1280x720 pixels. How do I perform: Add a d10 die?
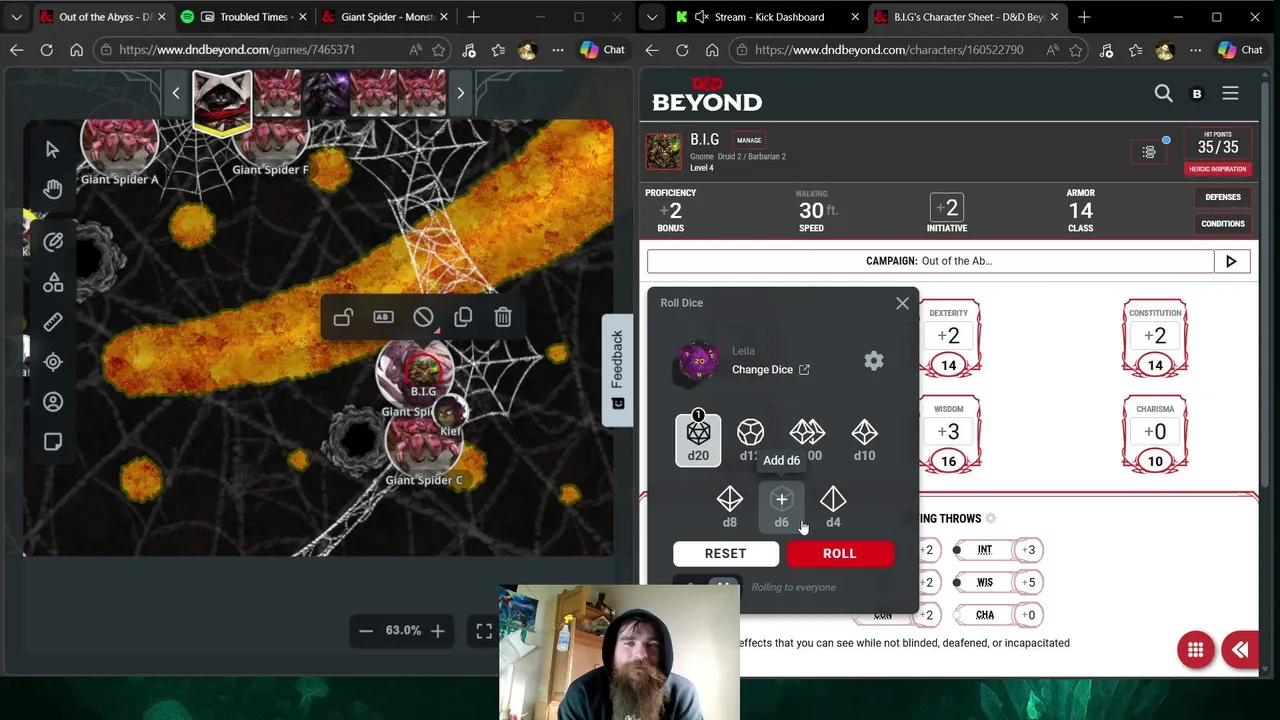864,440
